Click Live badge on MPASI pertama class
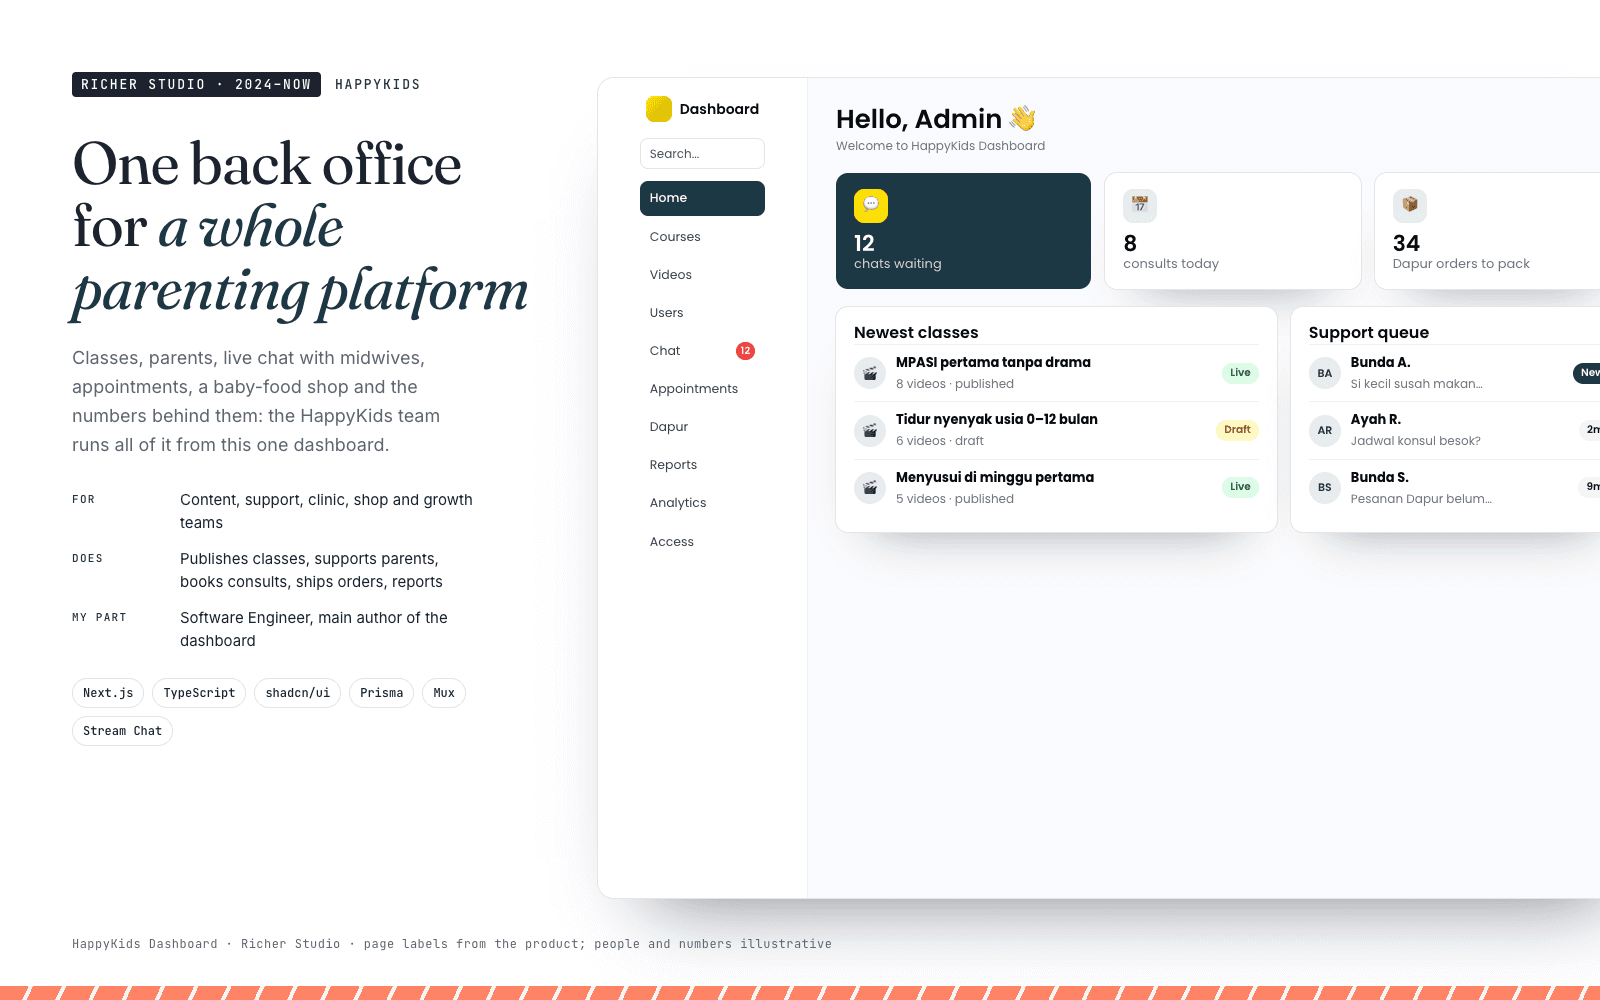The image size is (1600, 1000). pyautogui.click(x=1240, y=373)
